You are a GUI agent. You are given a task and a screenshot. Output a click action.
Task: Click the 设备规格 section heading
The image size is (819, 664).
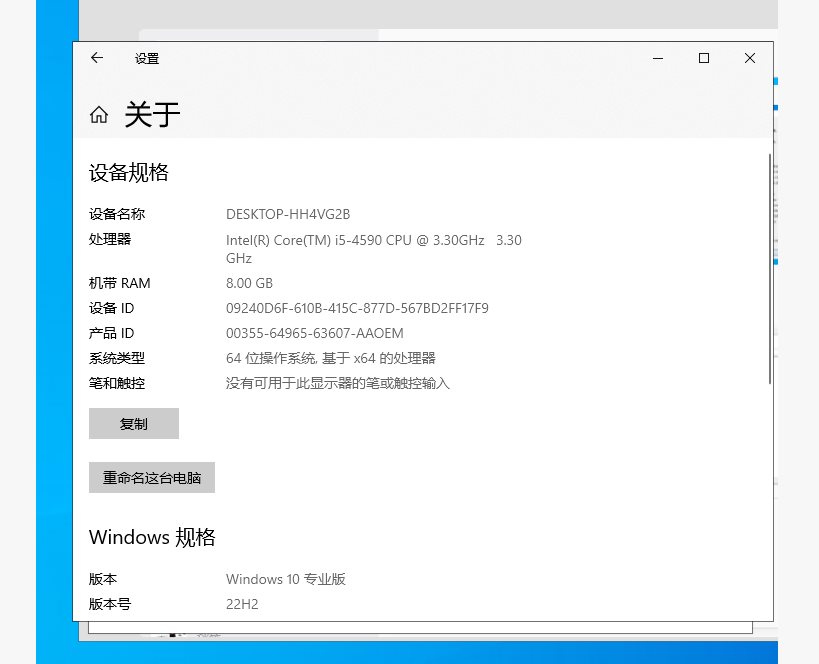tap(128, 172)
